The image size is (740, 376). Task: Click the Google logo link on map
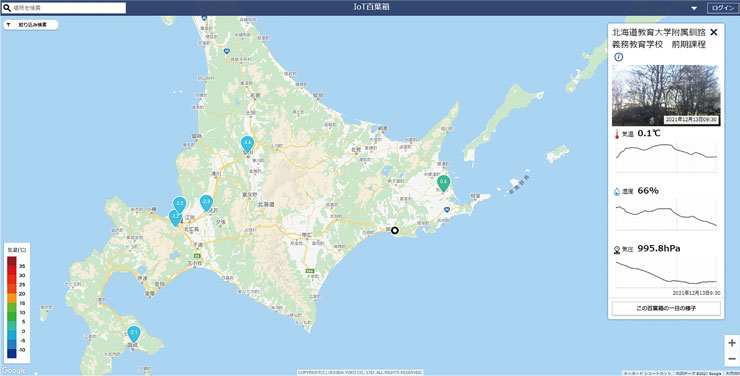(x=13, y=370)
